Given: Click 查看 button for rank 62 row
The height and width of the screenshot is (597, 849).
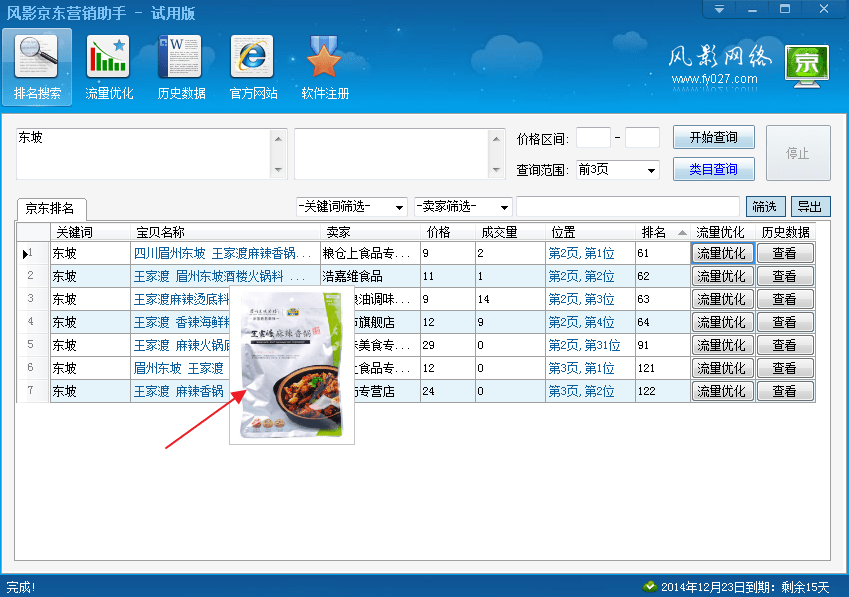Looking at the screenshot, I should [x=785, y=277].
